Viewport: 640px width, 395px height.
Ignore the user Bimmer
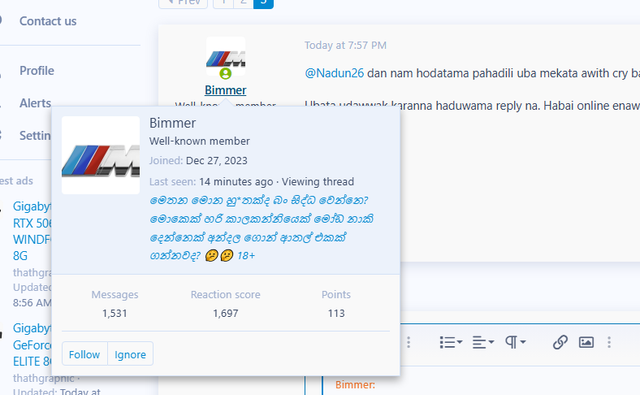click(130, 354)
